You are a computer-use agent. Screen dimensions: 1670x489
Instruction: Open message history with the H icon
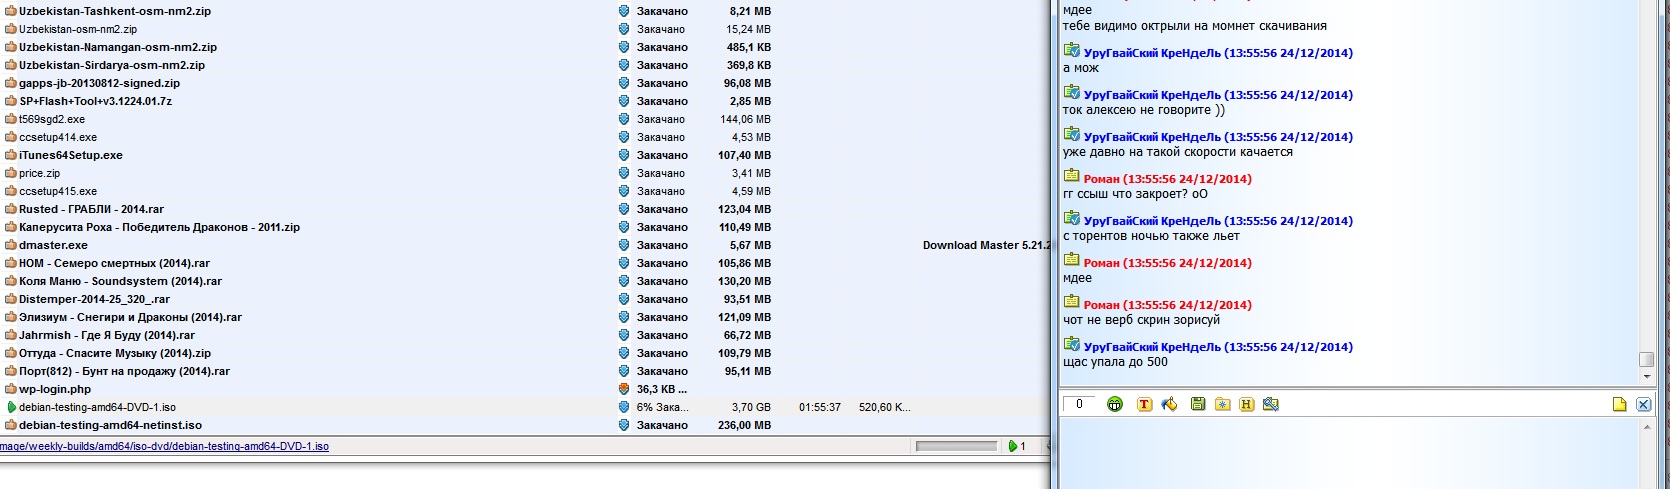[1246, 404]
